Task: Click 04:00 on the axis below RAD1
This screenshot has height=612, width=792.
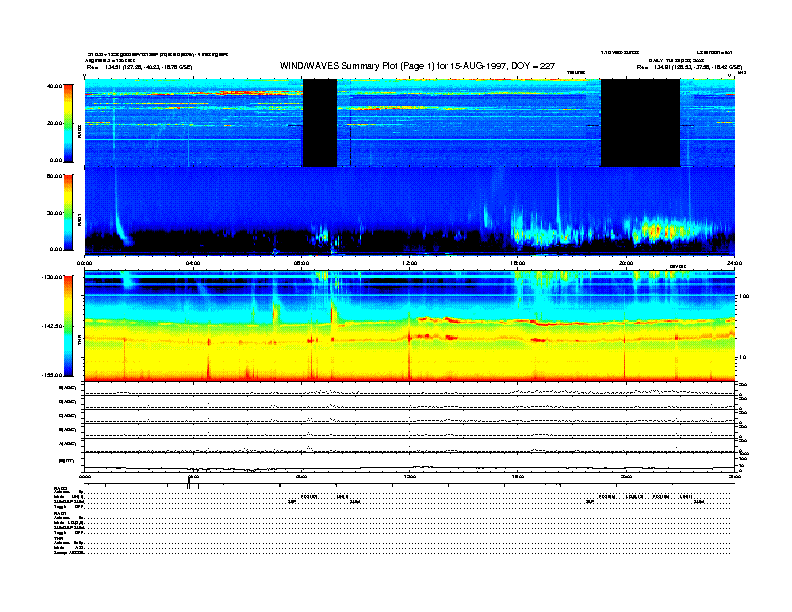Action: click(x=193, y=263)
